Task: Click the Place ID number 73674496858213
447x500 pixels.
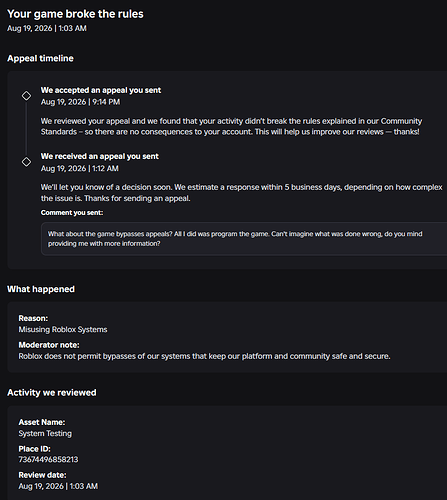Action: (x=48, y=460)
